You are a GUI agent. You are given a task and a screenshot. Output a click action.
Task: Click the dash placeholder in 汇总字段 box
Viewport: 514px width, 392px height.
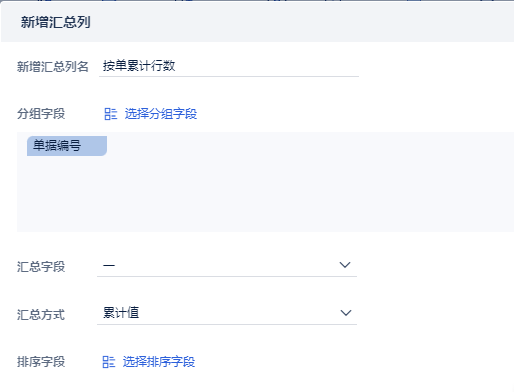click(109, 266)
